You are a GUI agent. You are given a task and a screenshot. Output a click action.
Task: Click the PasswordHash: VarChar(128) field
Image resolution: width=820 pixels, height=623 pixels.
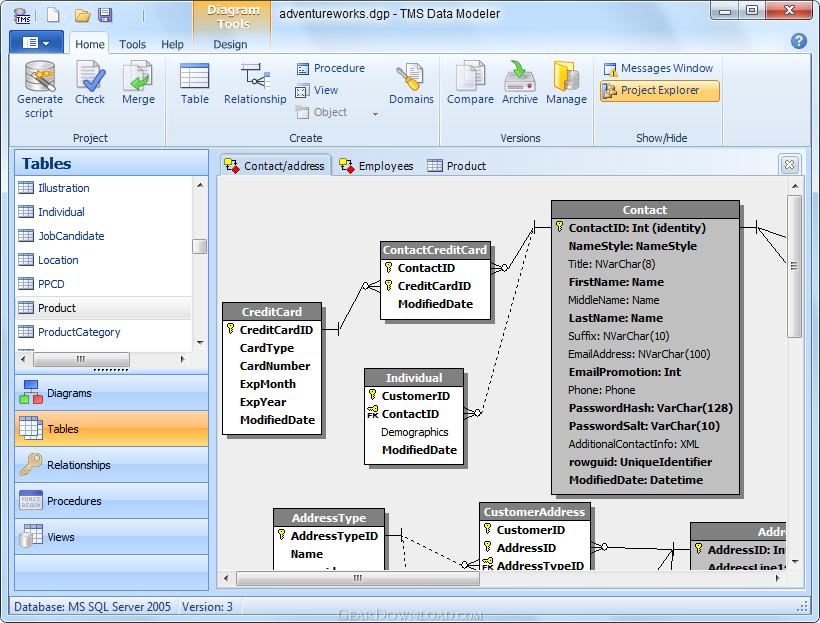(x=651, y=408)
